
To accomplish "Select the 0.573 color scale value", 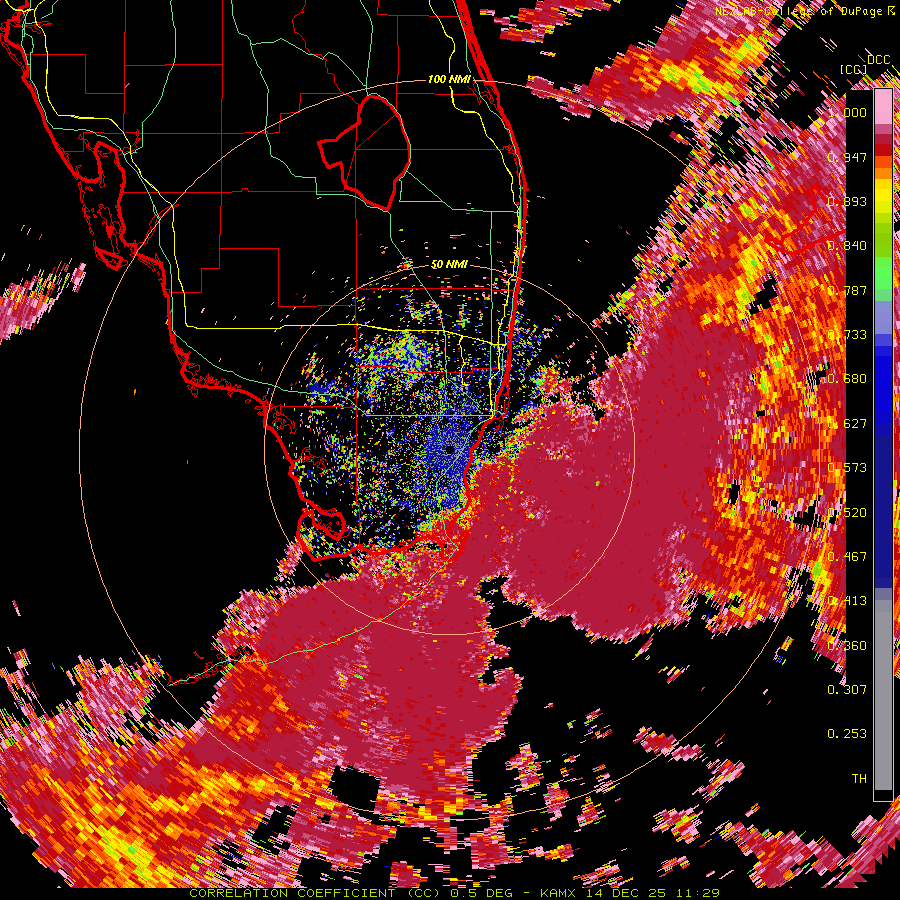I will pyautogui.click(x=847, y=468).
